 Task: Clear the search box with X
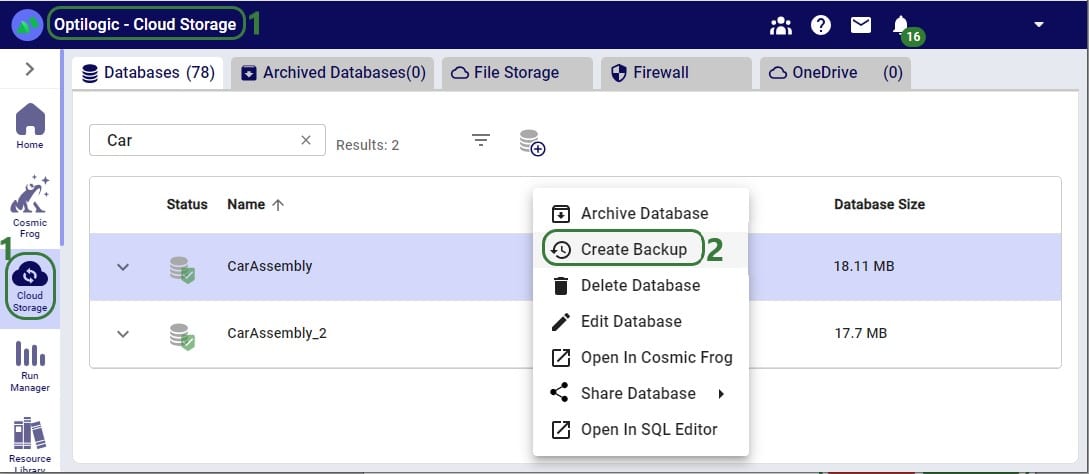pyautogui.click(x=306, y=140)
